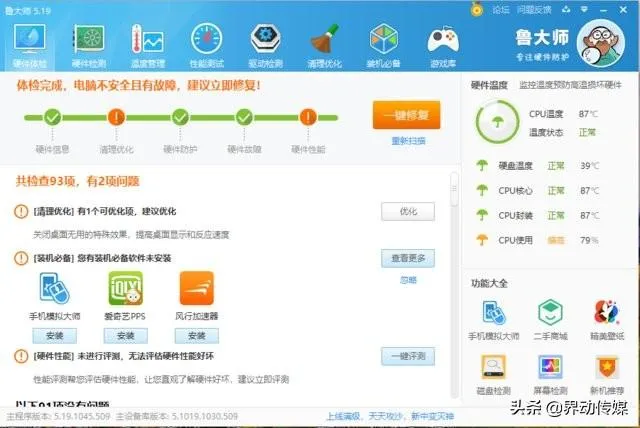The image size is (640, 428).
Task: Open 屏幕检测 screen check tool
Action: coord(550,375)
